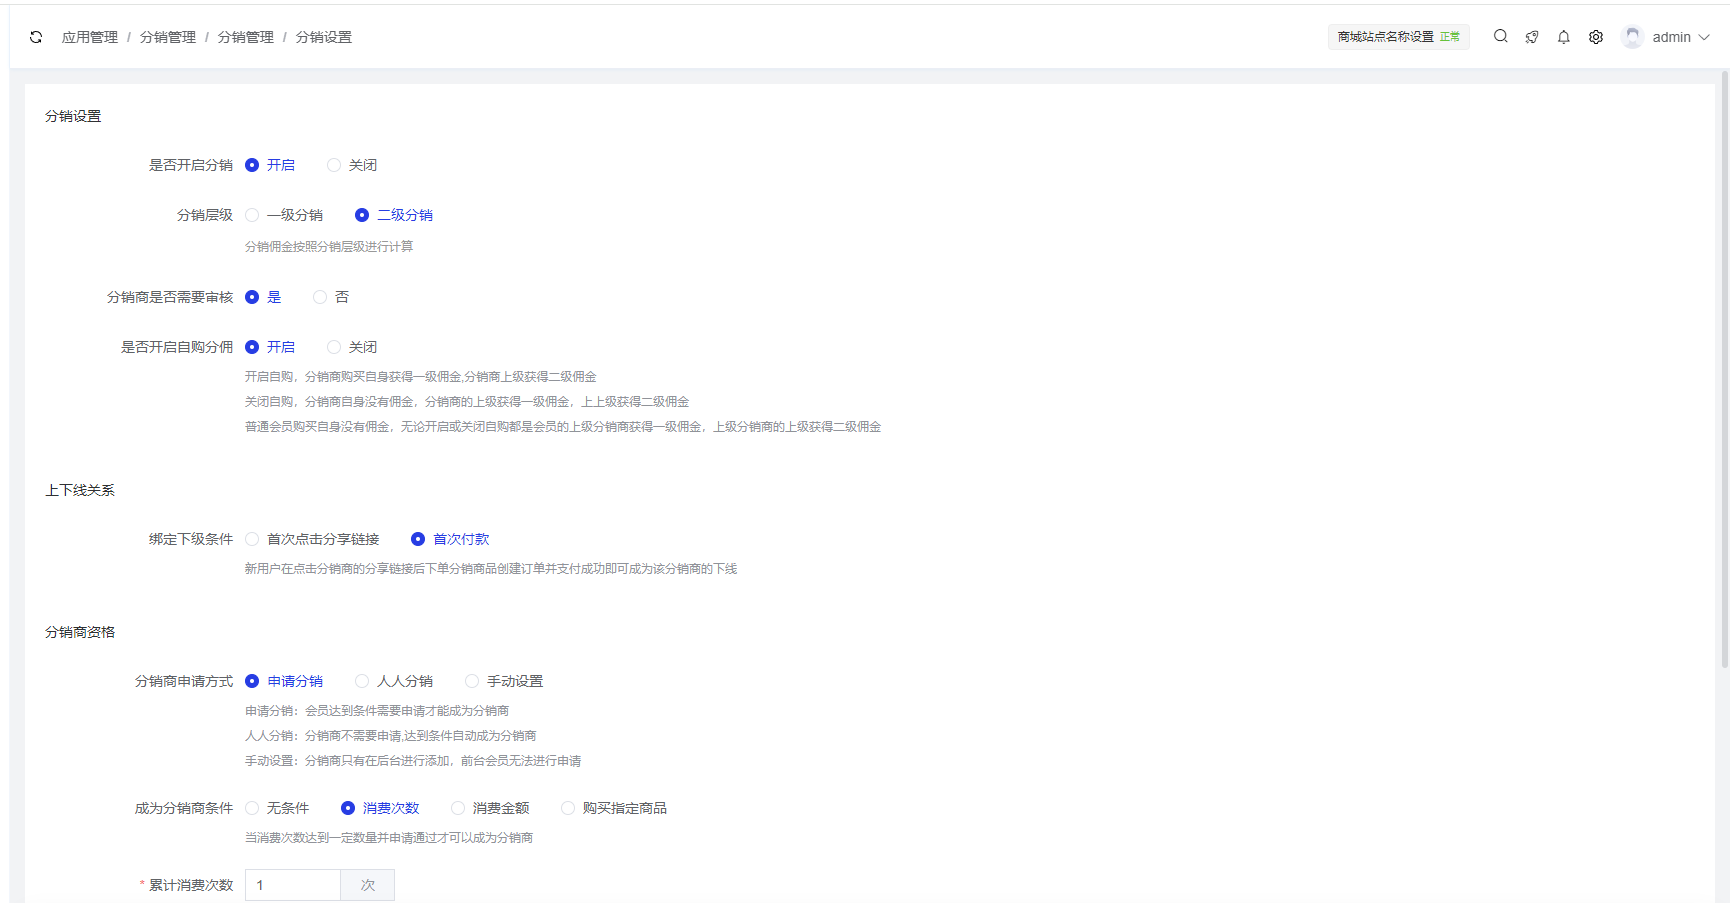This screenshot has height=903, width=1730.
Task: Click the 绑定下级条件 field label
Action: (x=191, y=539)
